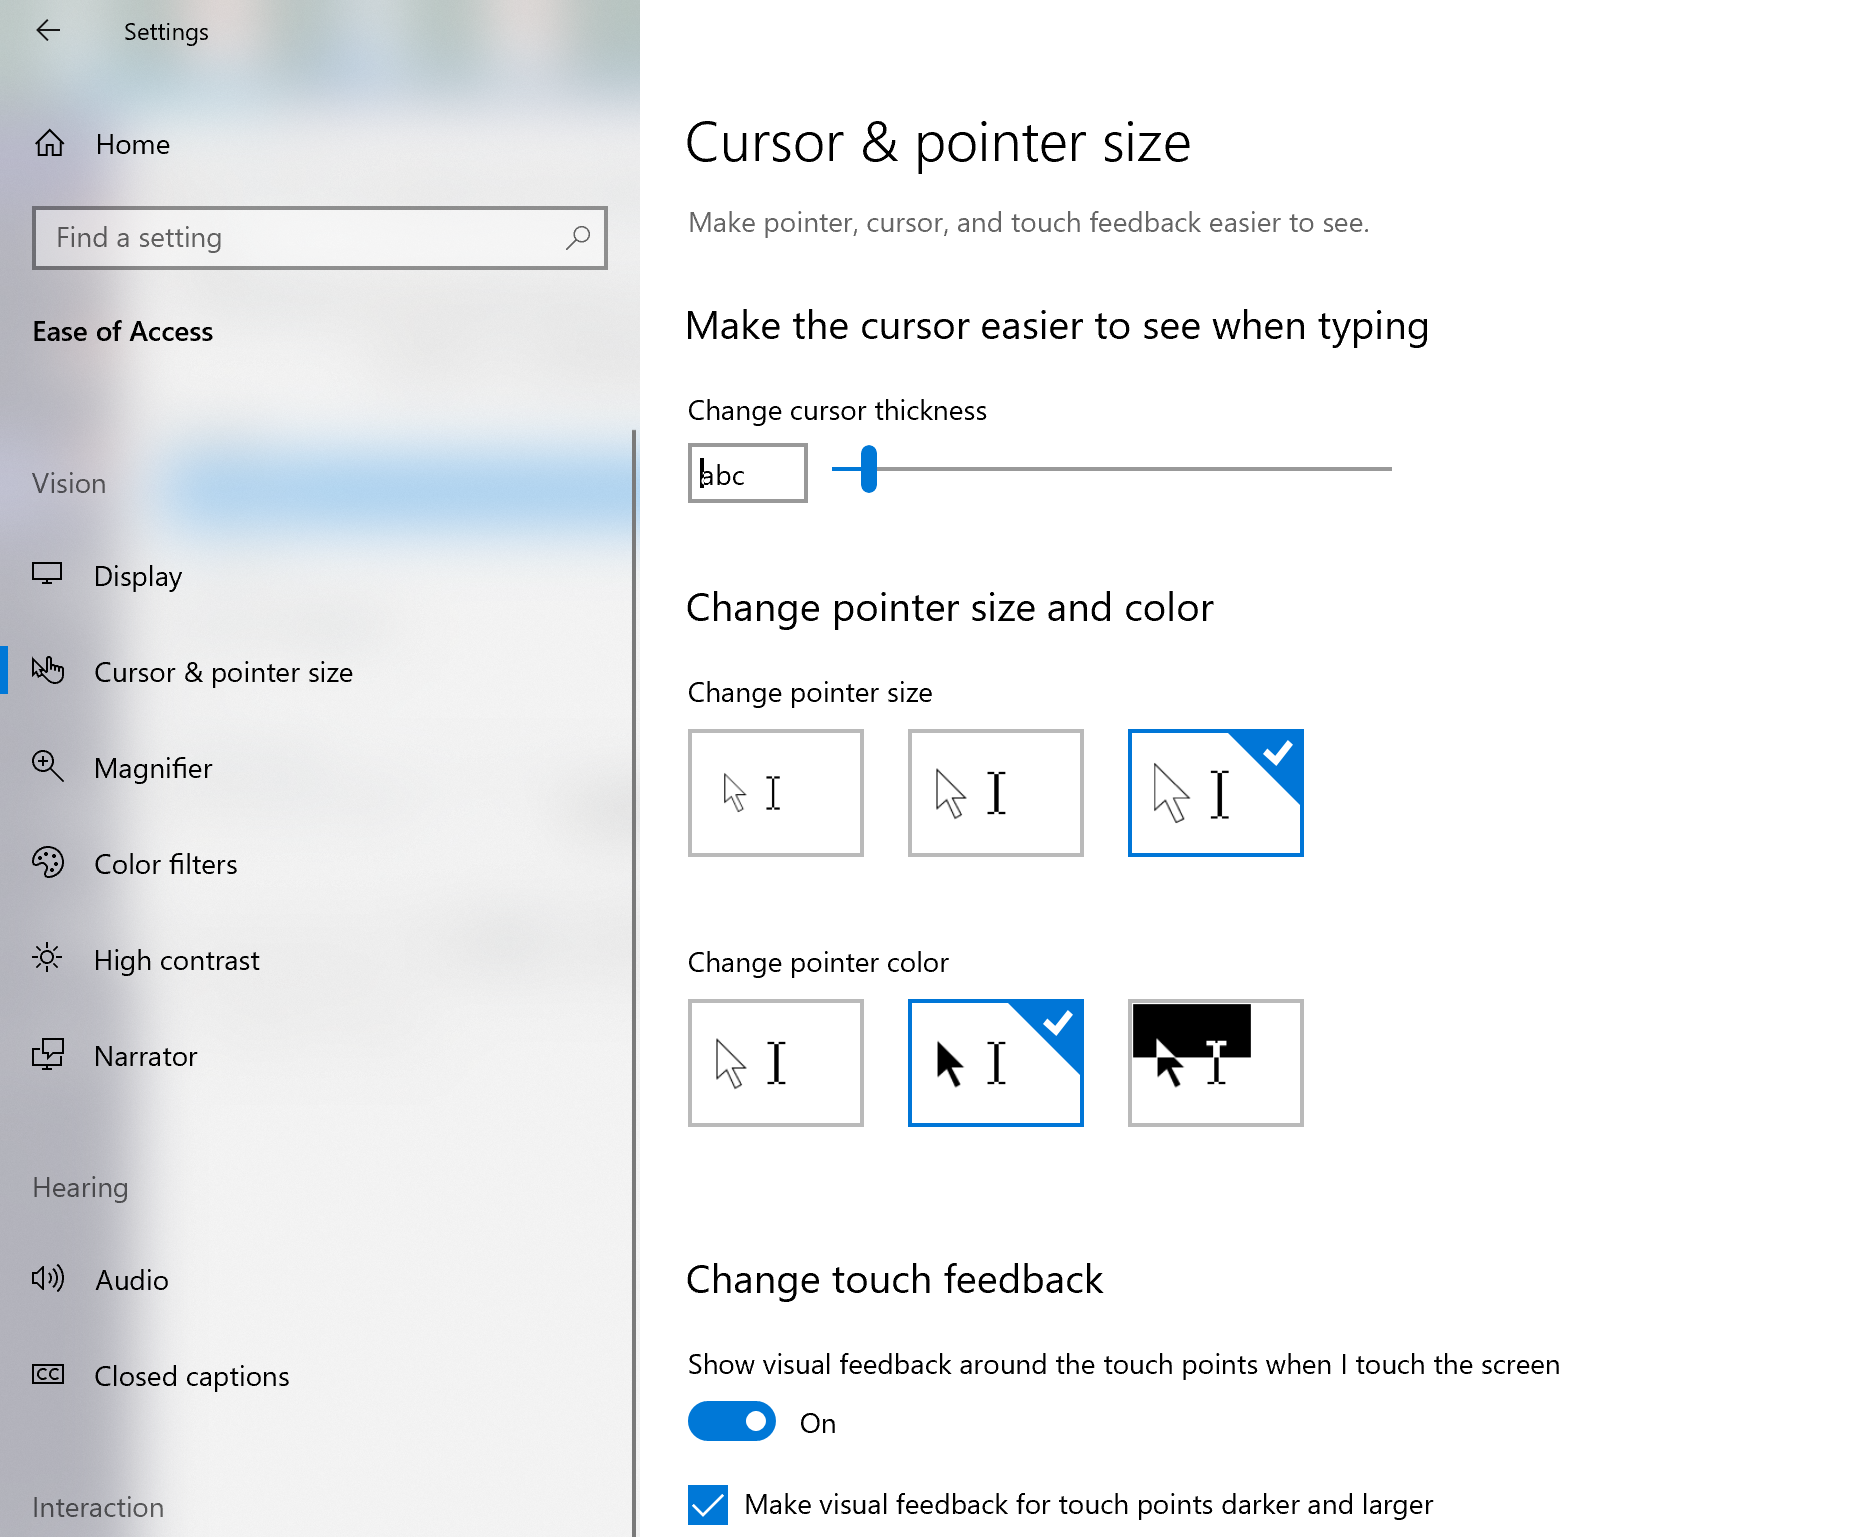The height and width of the screenshot is (1537, 1855).
Task: Click the Find a setting search box
Action: click(x=320, y=238)
